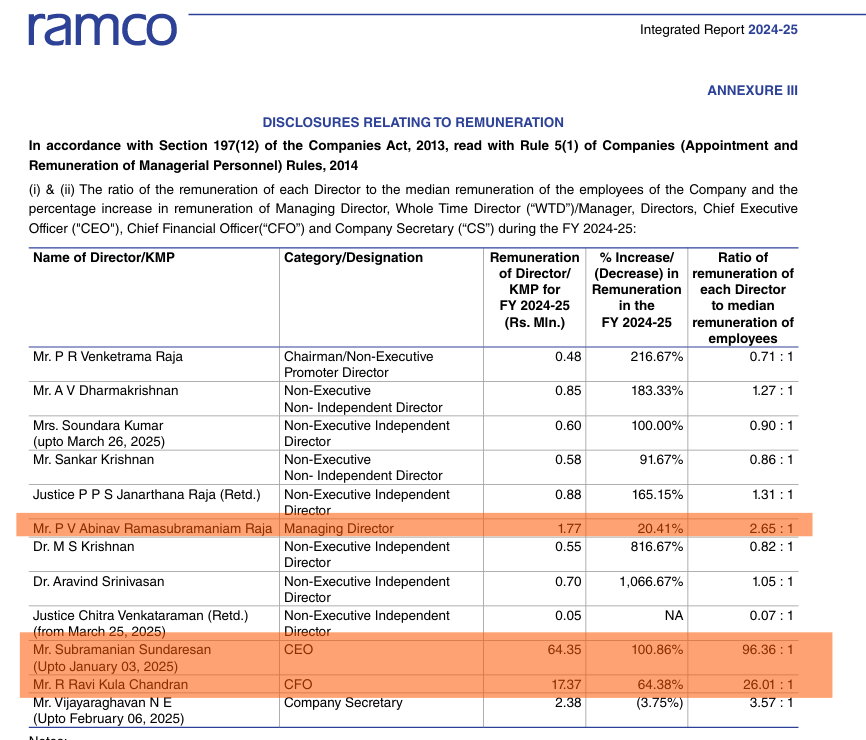This screenshot has height=740, width=866.
Task: Select the name 'Mr. A V Dharmakrishnan'
Action: 105,391
